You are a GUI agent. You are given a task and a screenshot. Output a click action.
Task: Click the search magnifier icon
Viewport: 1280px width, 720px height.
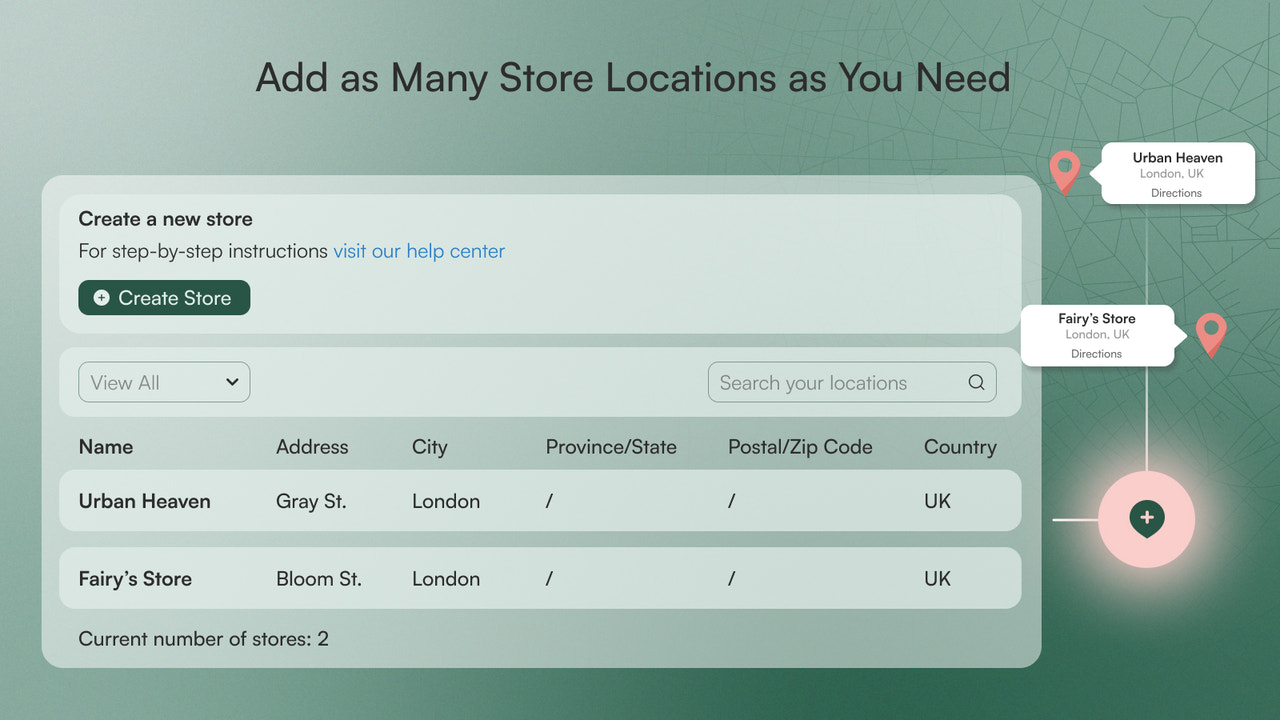pos(975,382)
